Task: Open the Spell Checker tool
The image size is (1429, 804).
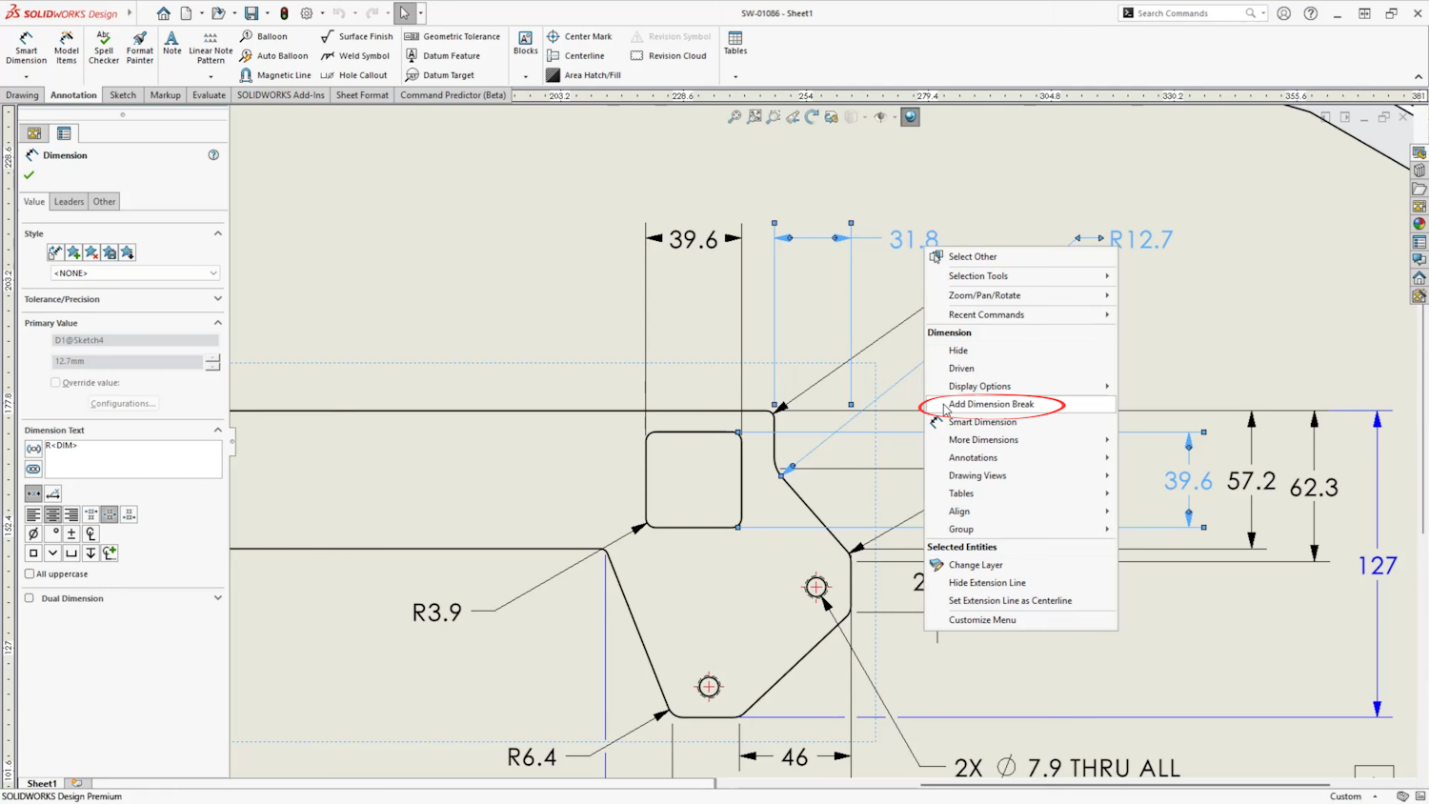Action: 103,47
